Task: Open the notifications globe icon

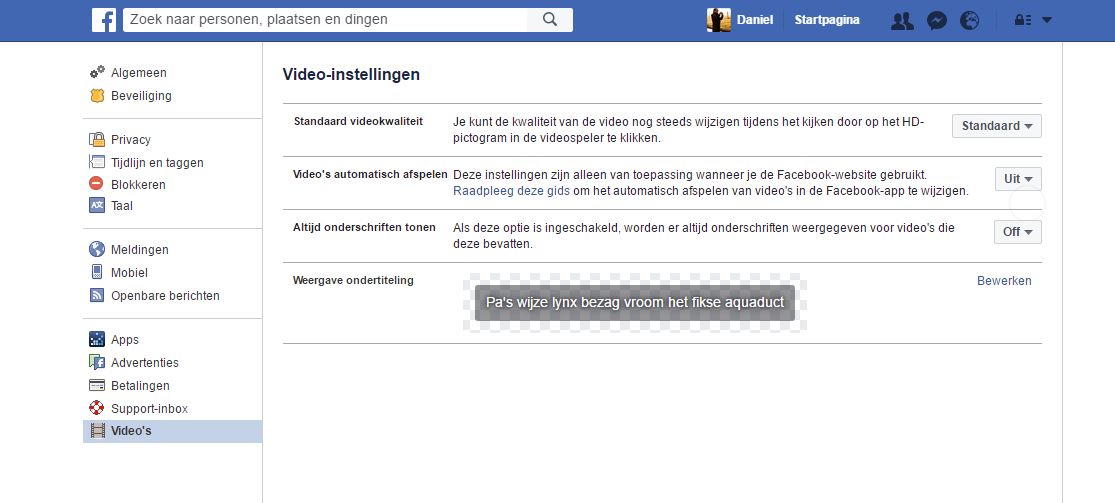Action: (x=969, y=20)
